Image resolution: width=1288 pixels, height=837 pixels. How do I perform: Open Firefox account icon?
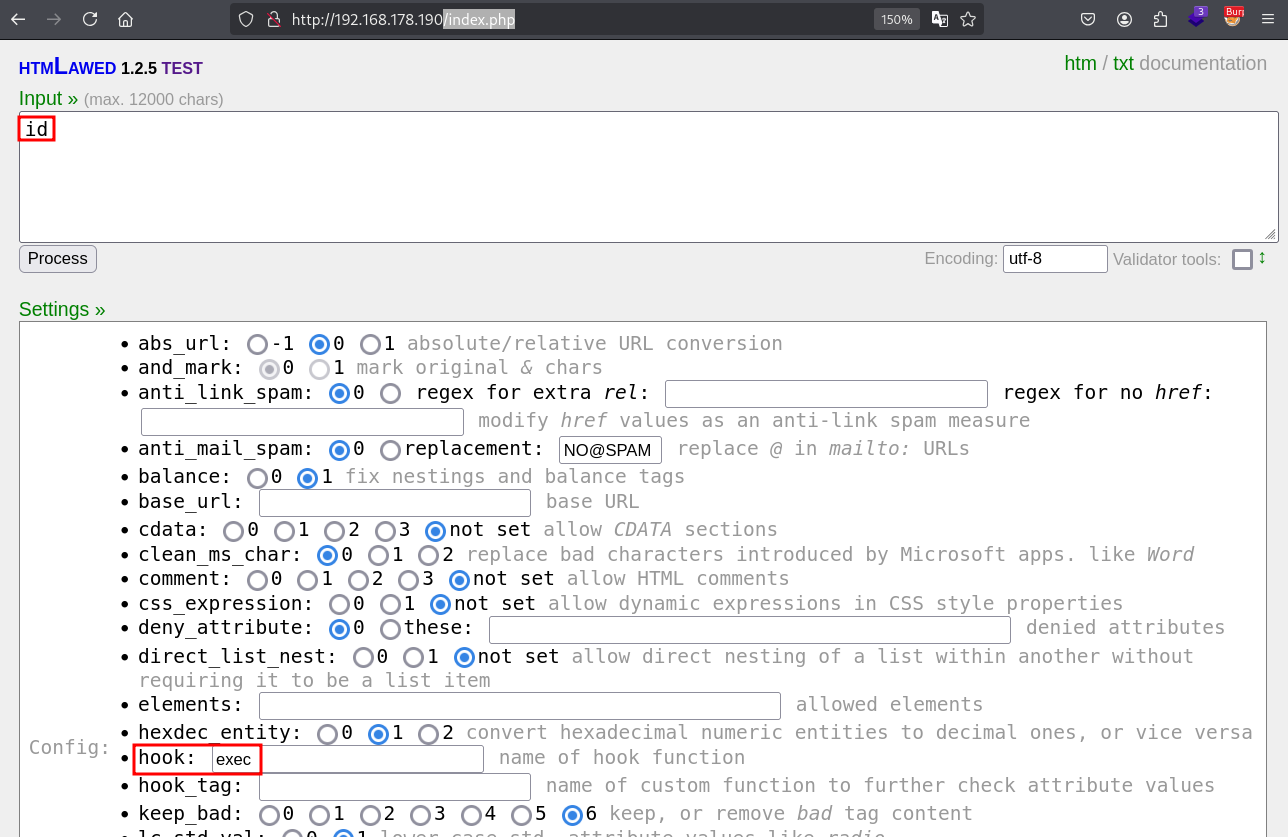pyautogui.click(x=1125, y=19)
